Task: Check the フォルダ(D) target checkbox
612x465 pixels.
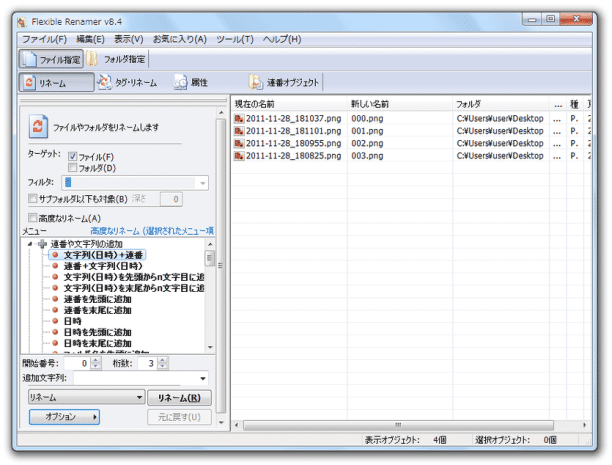Action: [72, 167]
